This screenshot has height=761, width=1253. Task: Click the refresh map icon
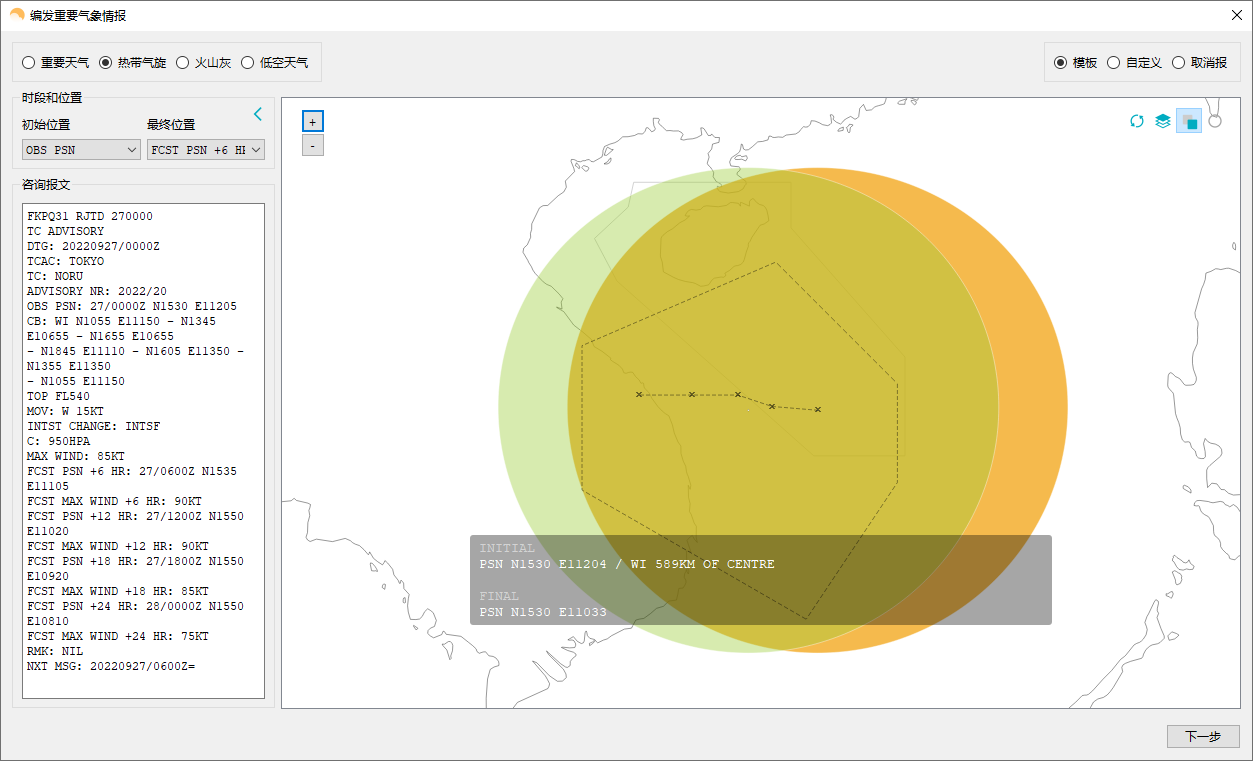point(1137,121)
